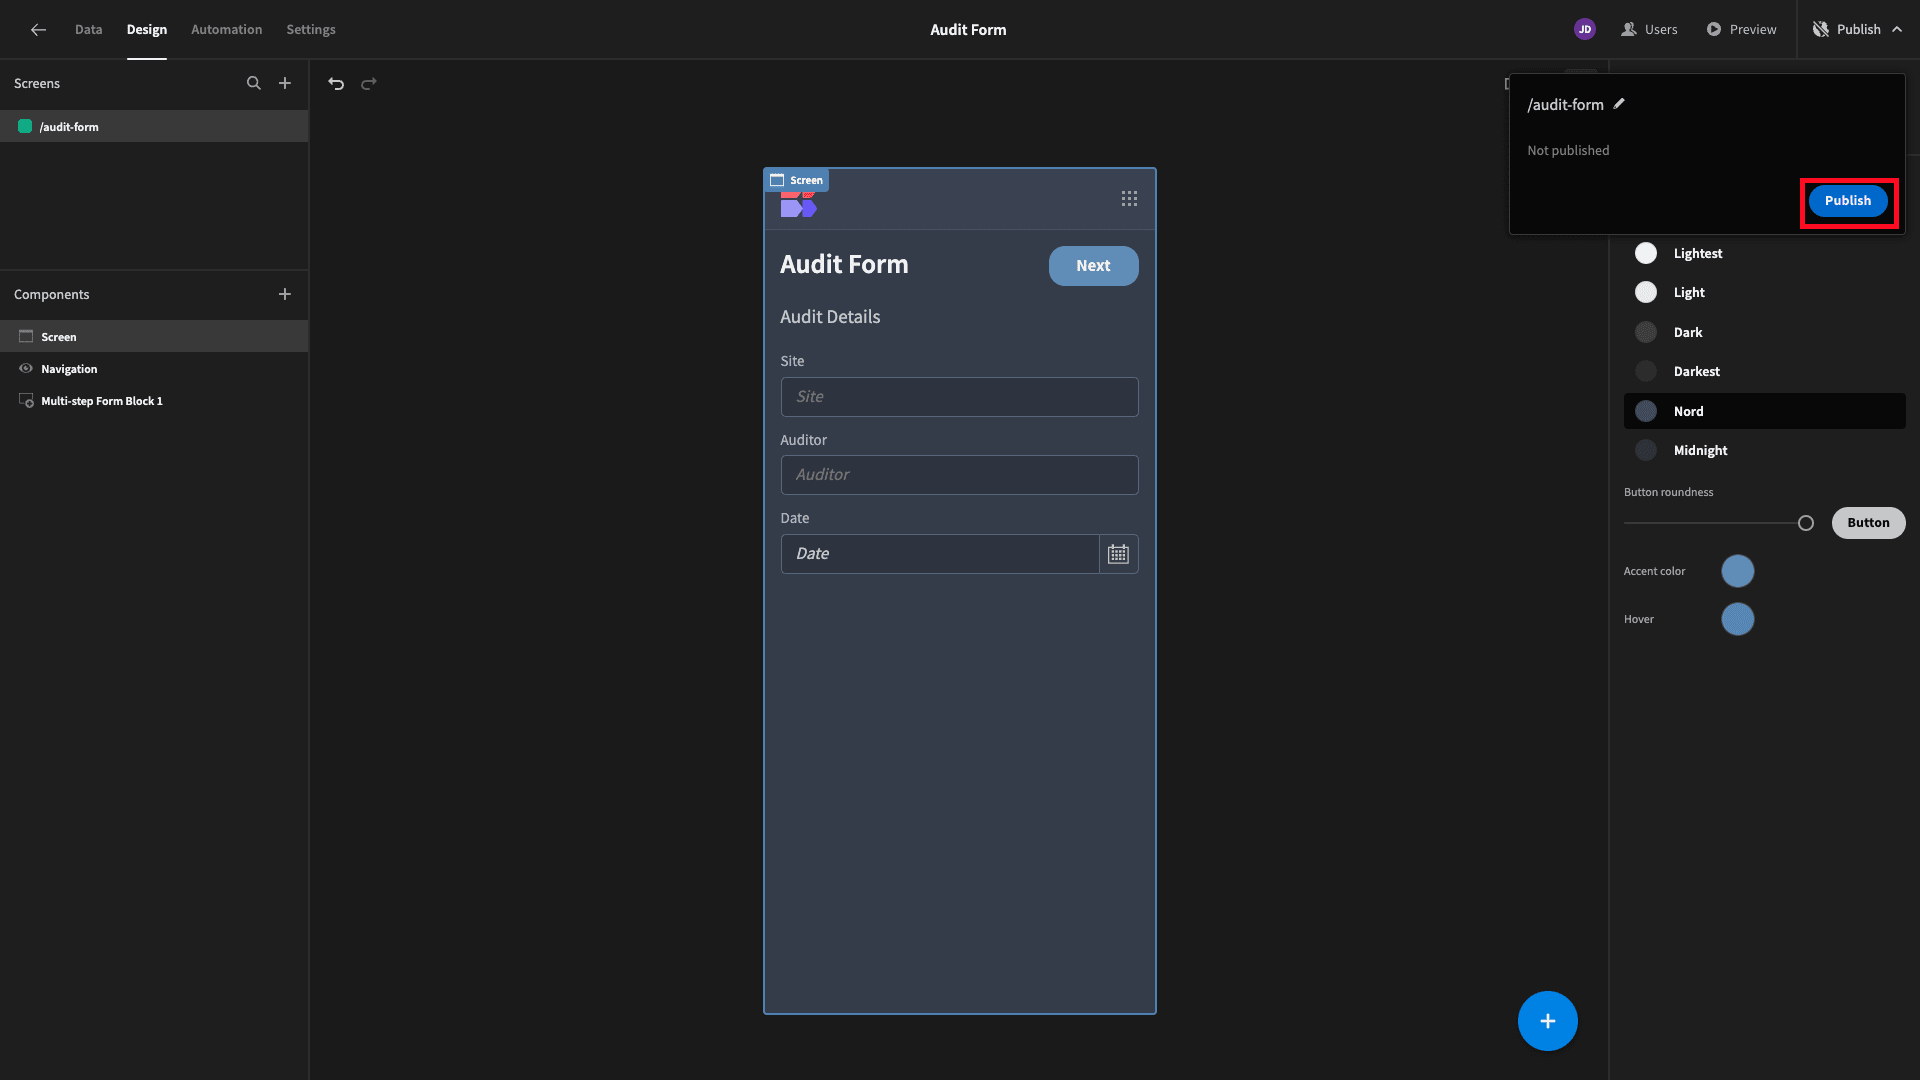Select the /audit-form screen
The width and height of the screenshot is (1920, 1080).
[x=154, y=127]
